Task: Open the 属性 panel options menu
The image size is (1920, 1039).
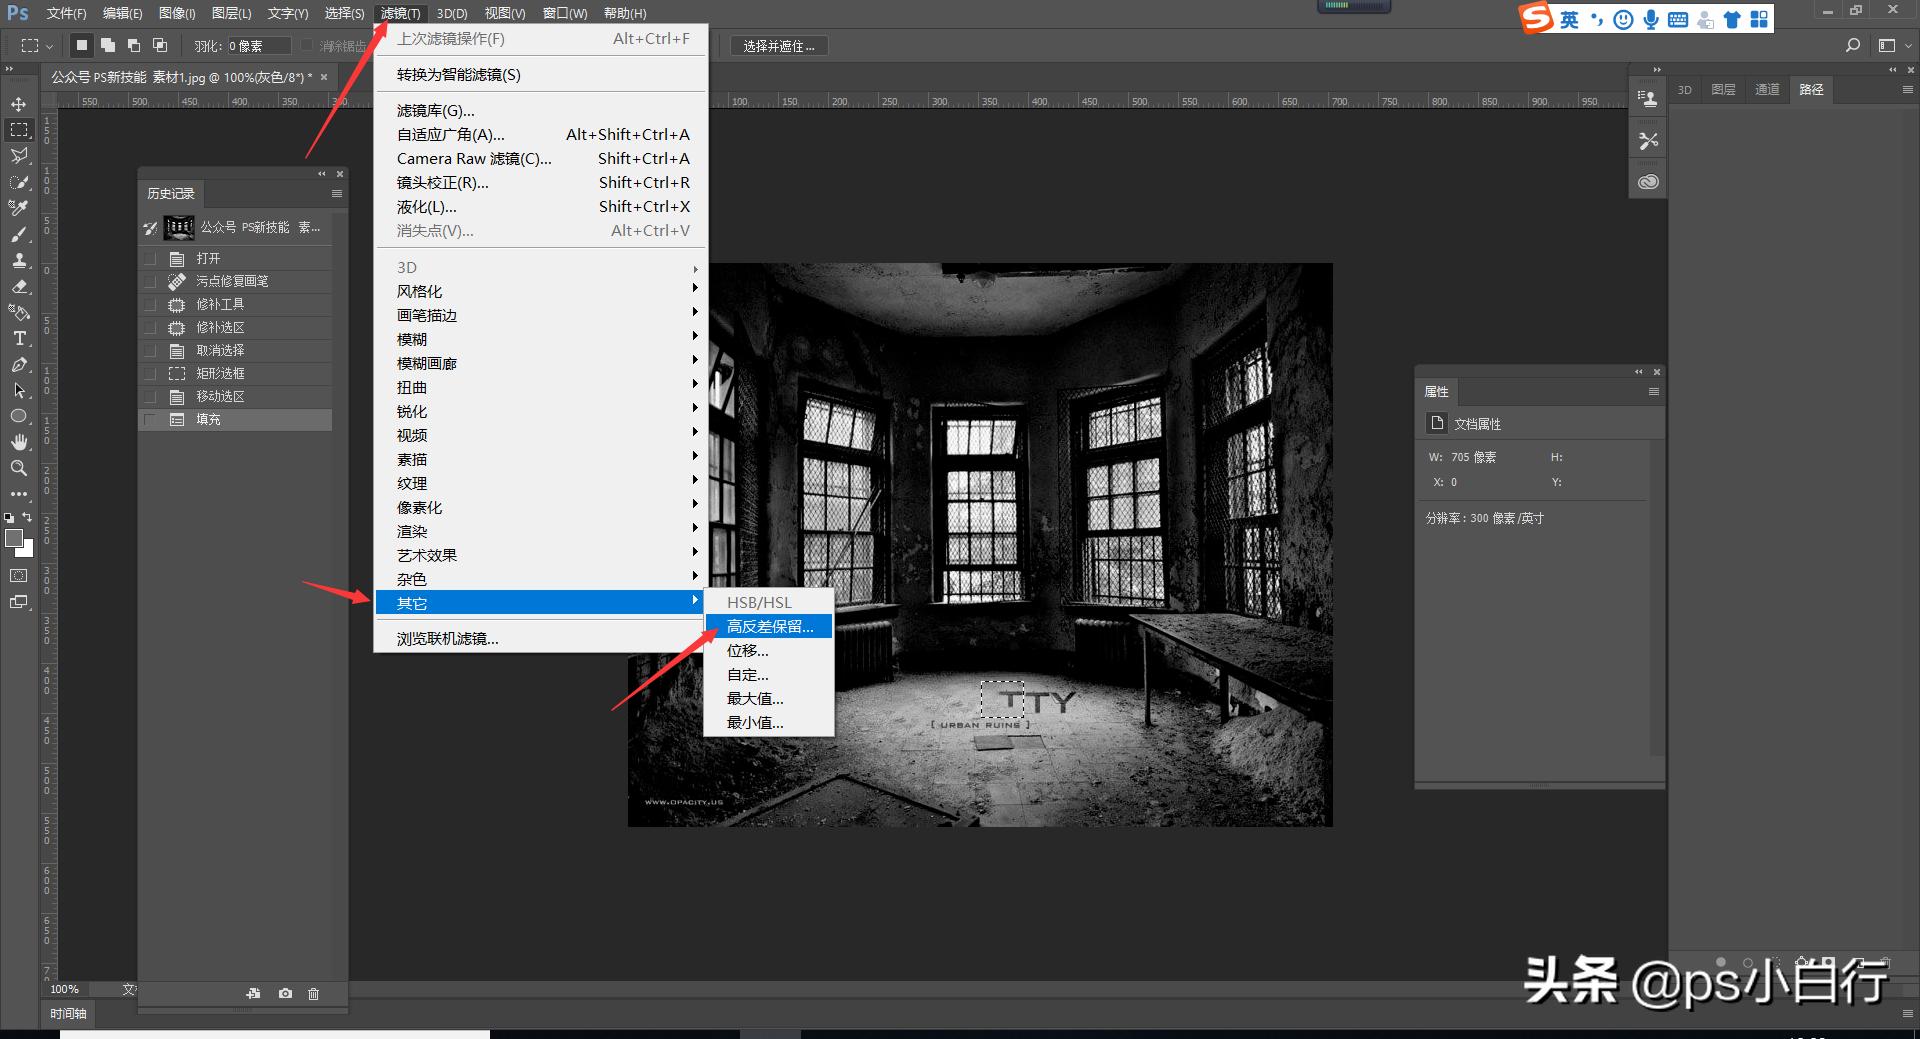Action: click(1654, 392)
